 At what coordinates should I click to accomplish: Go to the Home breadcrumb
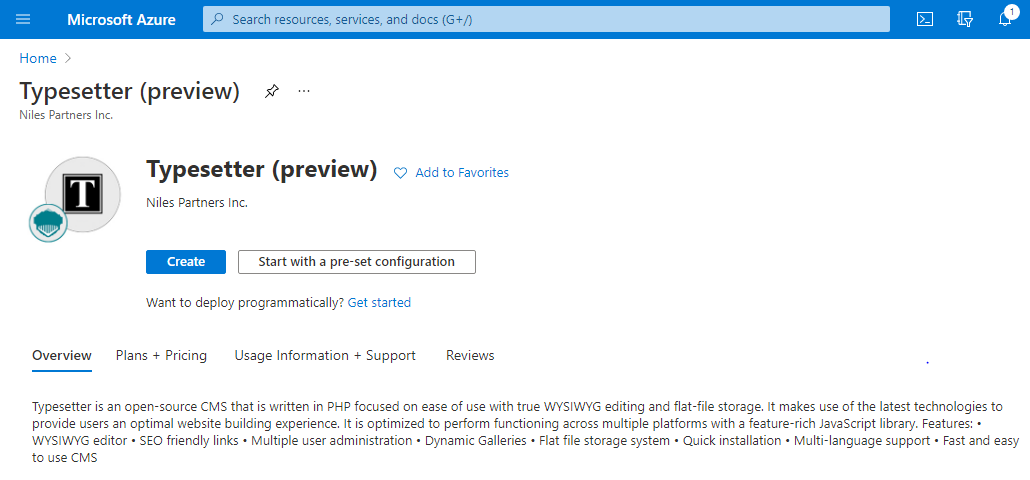(38, 58)
